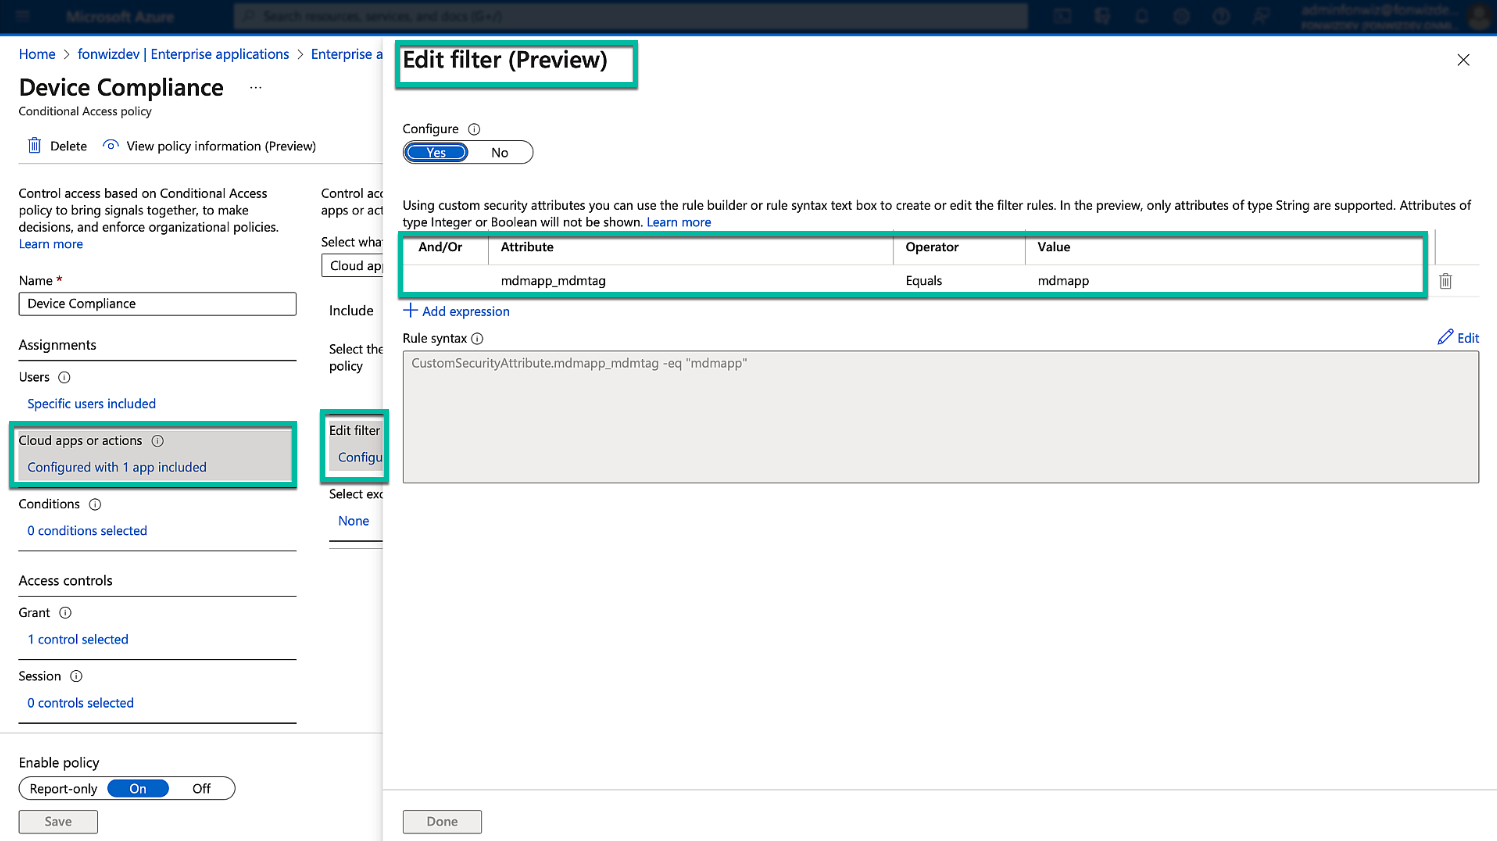Delete the mdmapp_mdmtag filter expression row
Screen dimensions: 1497x841
click(1445, 281)
